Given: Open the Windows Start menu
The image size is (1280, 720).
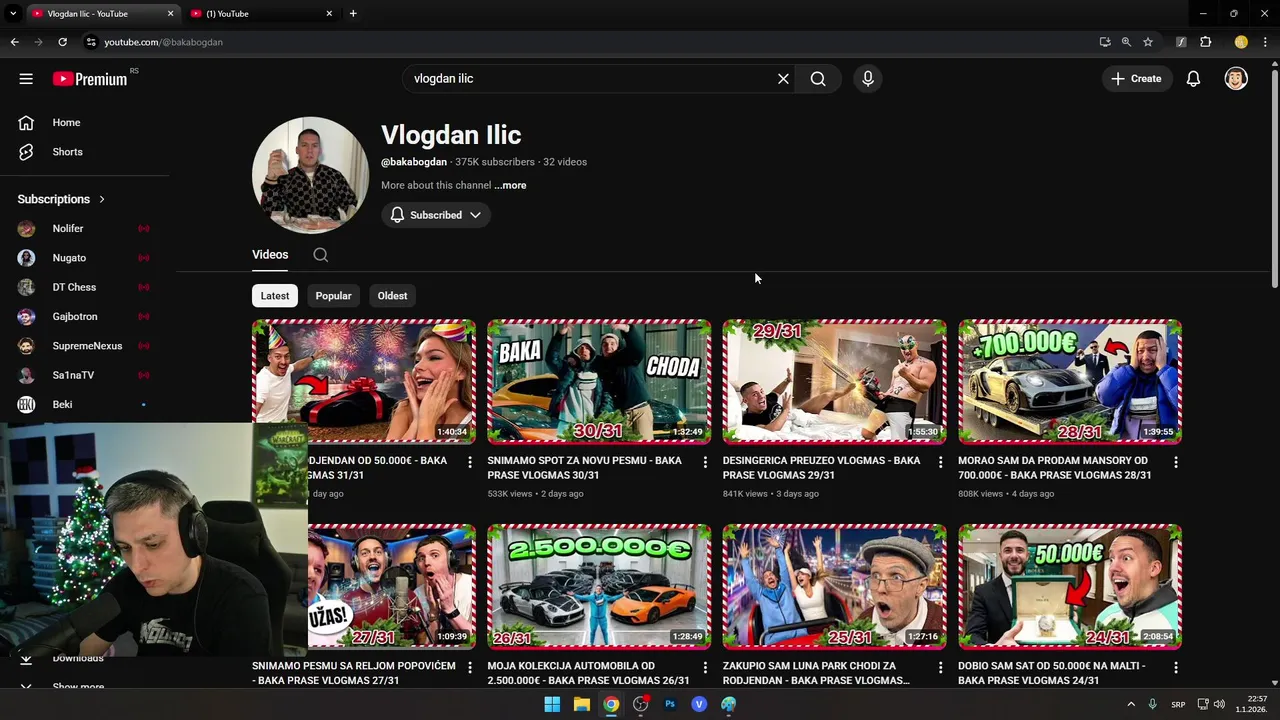Looking at the screenshot, I should pyautogui.click(x=552, y=704).
